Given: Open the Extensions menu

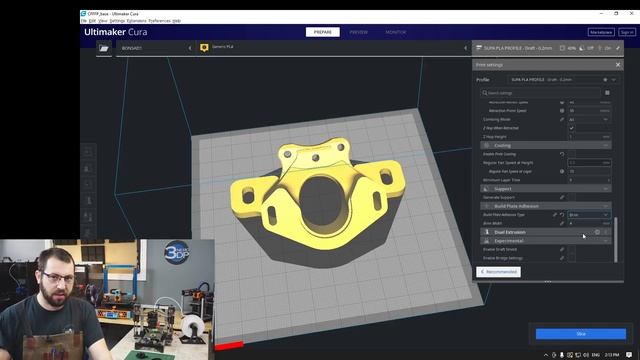Looking at the screenshot, I should point(136,21).
